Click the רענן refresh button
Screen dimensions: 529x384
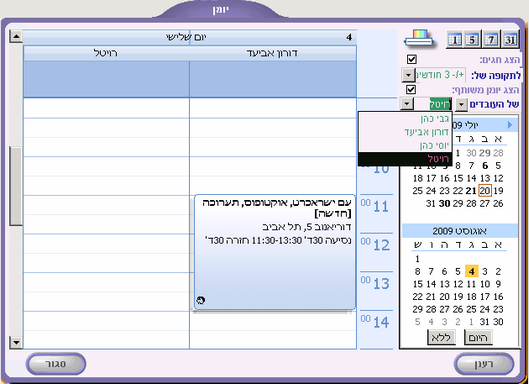(x=484, y=364)
